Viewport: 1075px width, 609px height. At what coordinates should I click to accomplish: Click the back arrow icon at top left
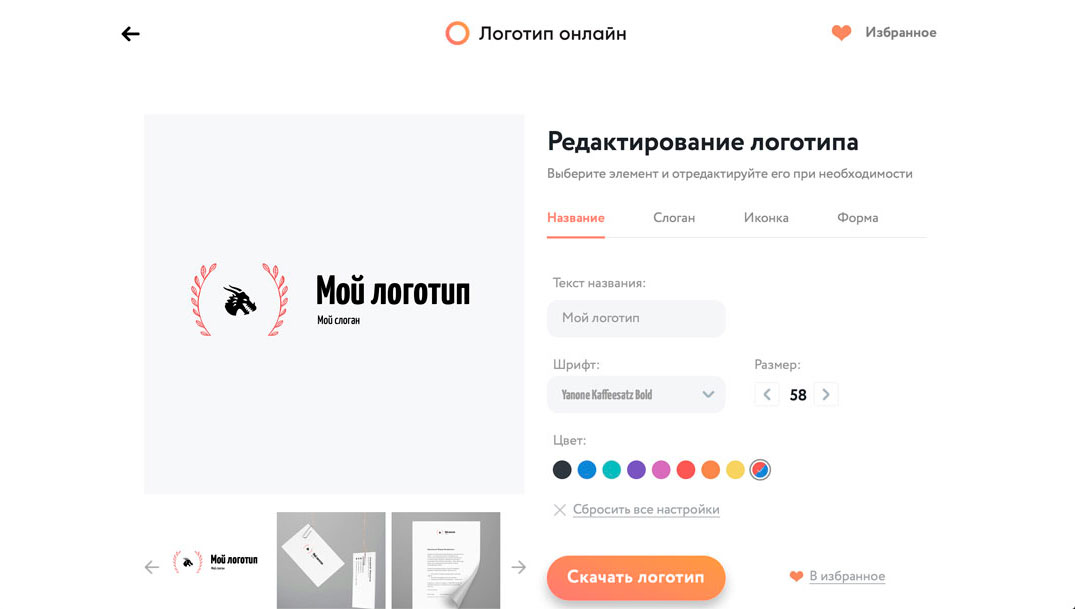130,34
